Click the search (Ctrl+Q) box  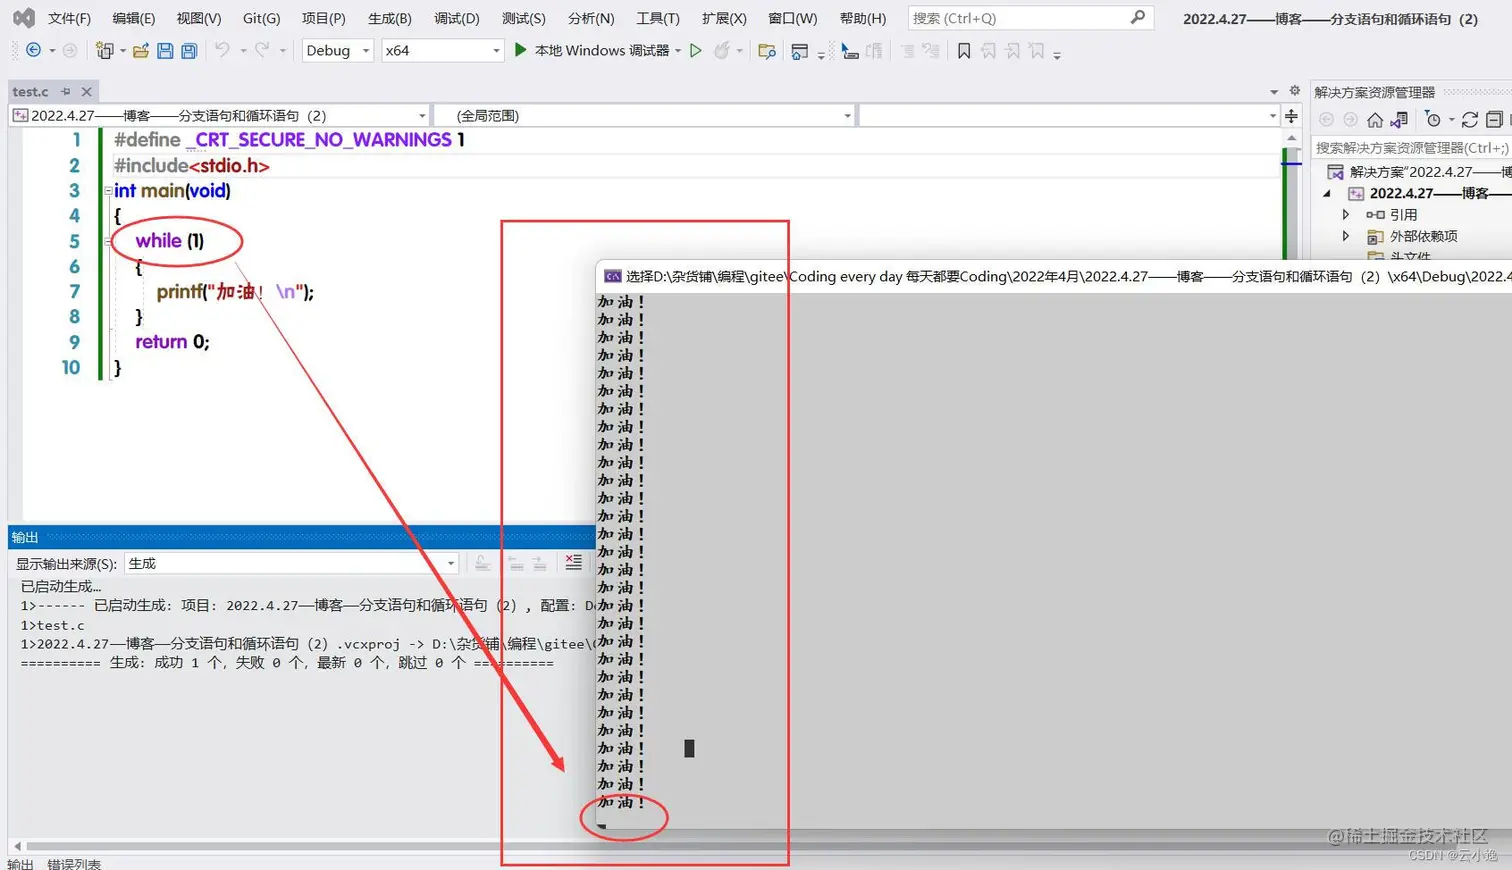pos(1030,18)
